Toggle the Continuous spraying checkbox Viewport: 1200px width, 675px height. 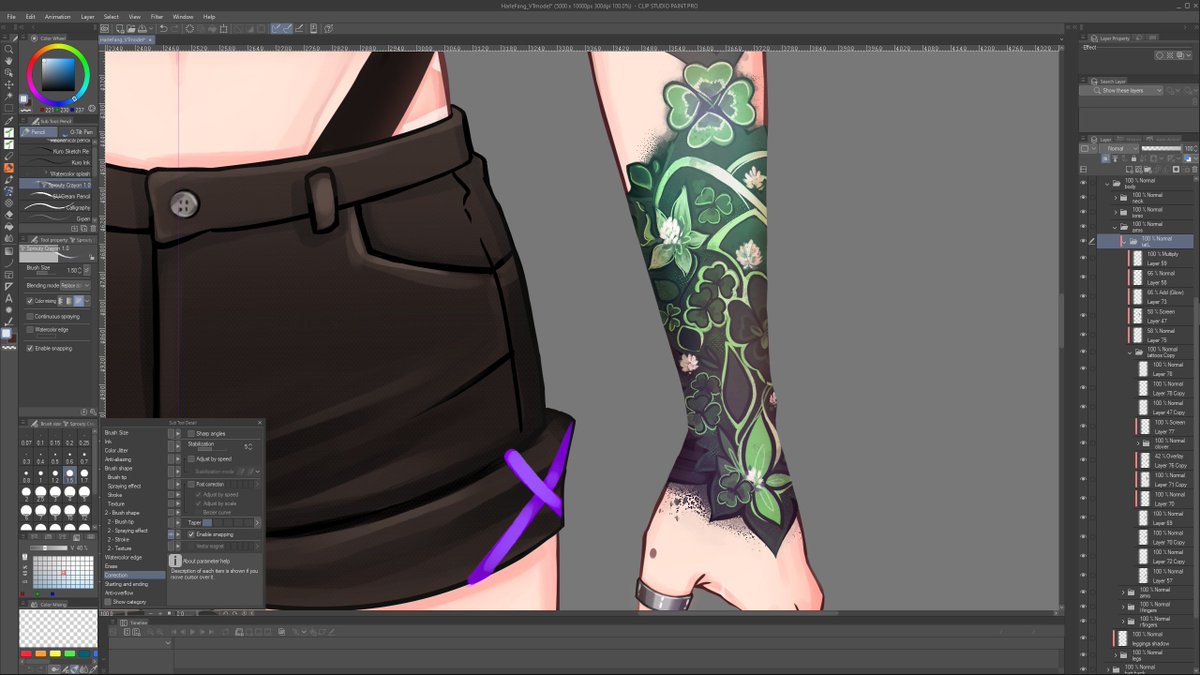pyautogui.click(x=31, y=316)
